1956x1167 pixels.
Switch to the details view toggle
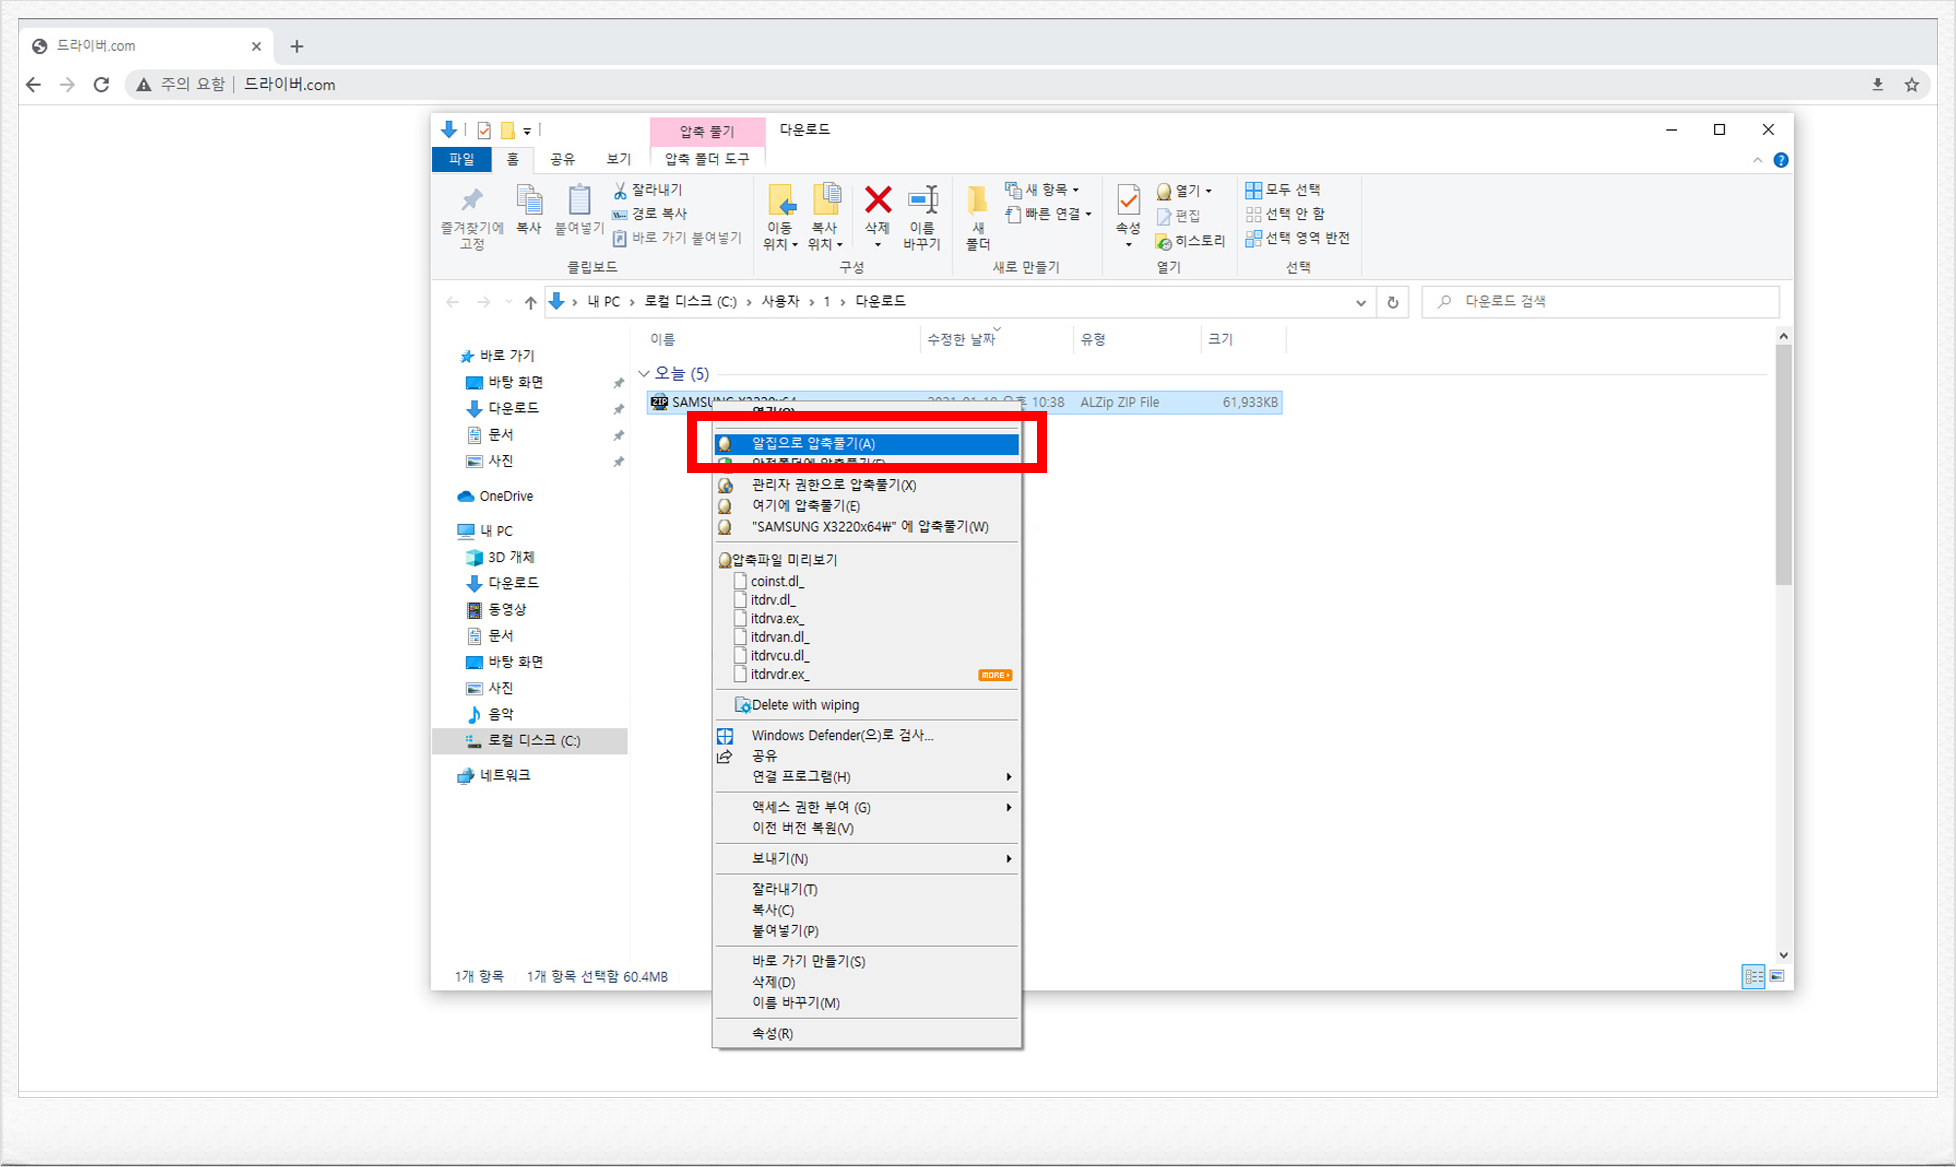[x=1753, y=977]
